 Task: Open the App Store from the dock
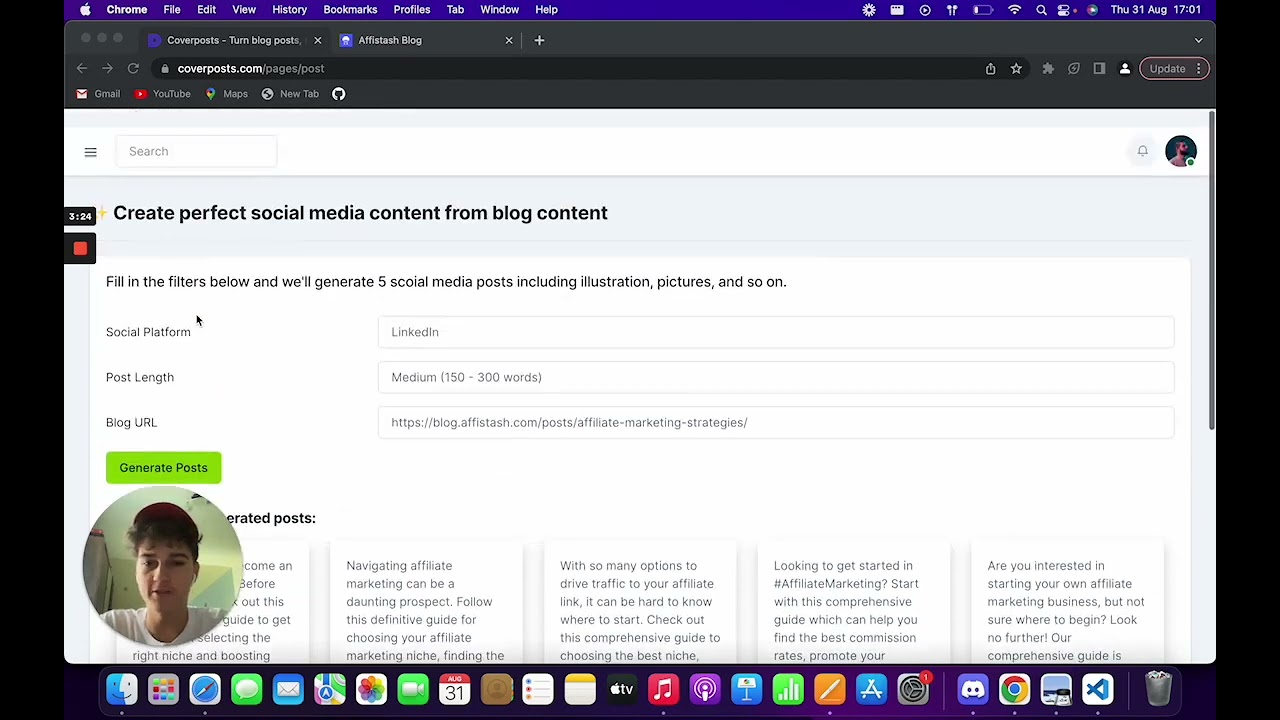[872, 689]
